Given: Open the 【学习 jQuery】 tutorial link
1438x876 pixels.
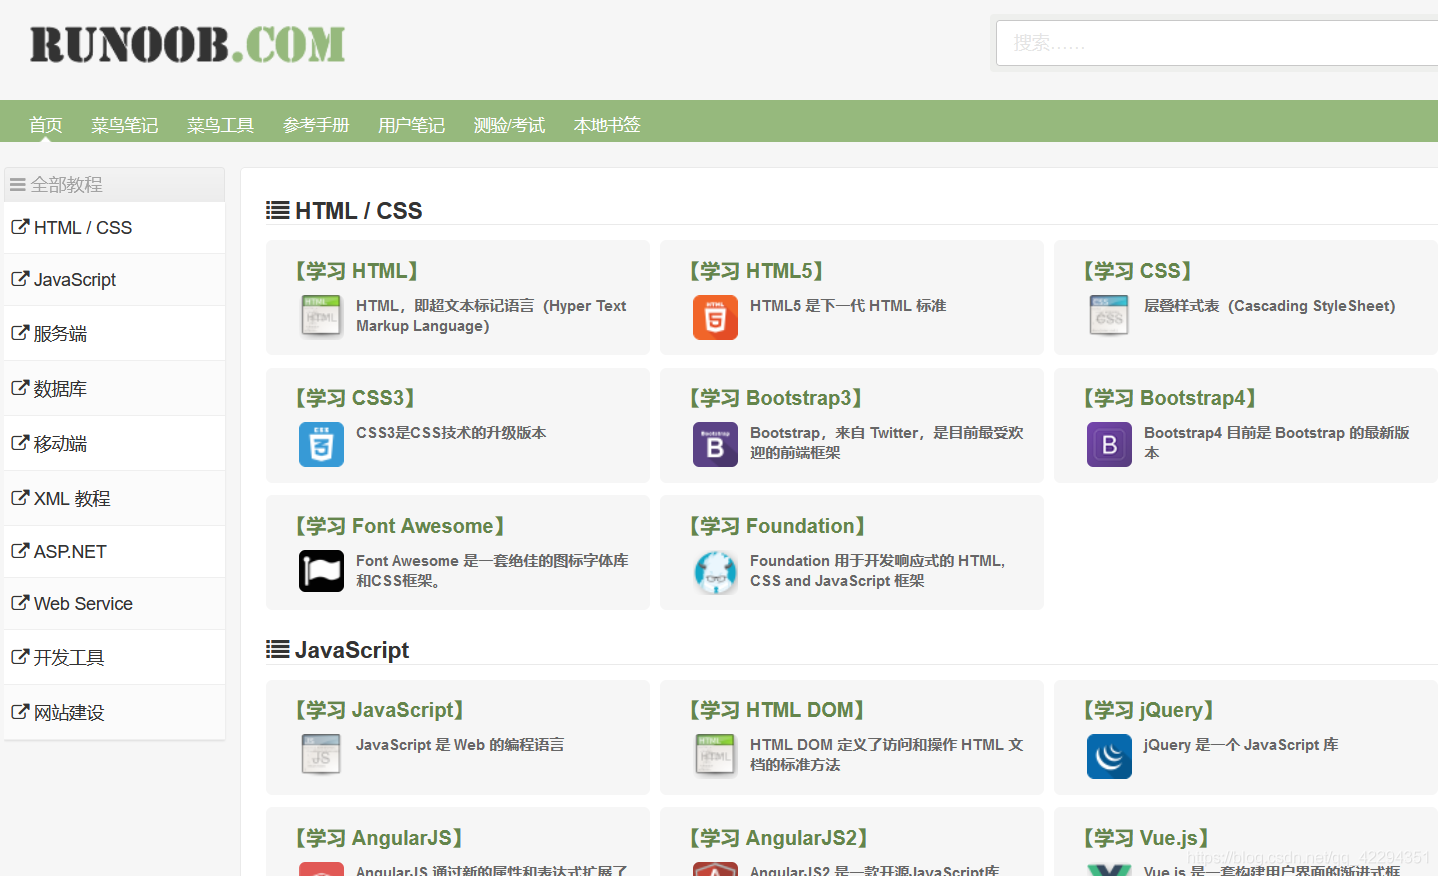Looking at the screenshot, I should pyautogui.click(x=1148, y=710).
